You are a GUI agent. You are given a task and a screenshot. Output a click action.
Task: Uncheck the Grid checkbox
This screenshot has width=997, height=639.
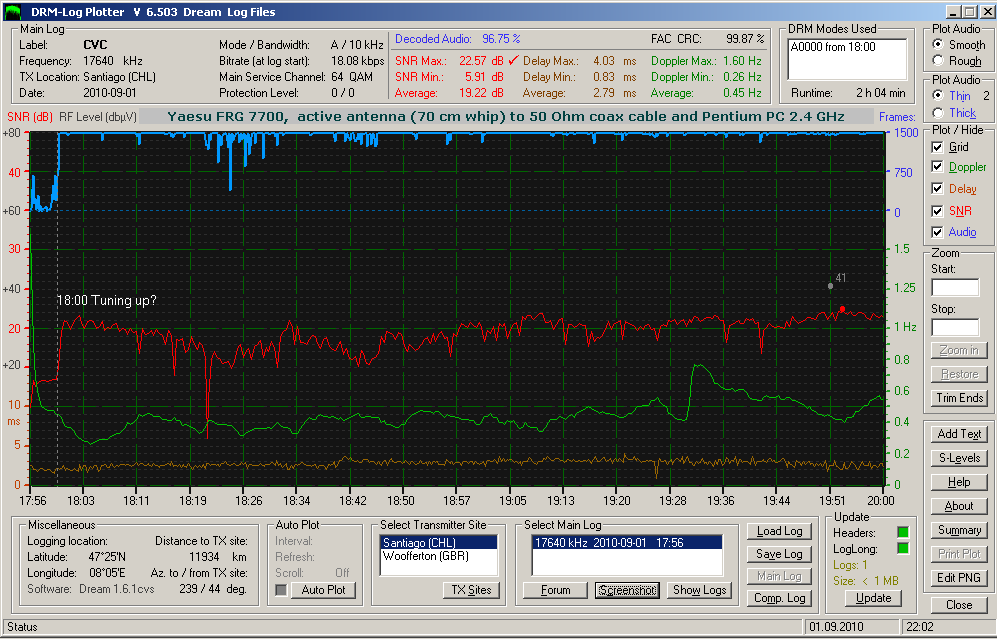pyautogui.click(x=937, y=147)
